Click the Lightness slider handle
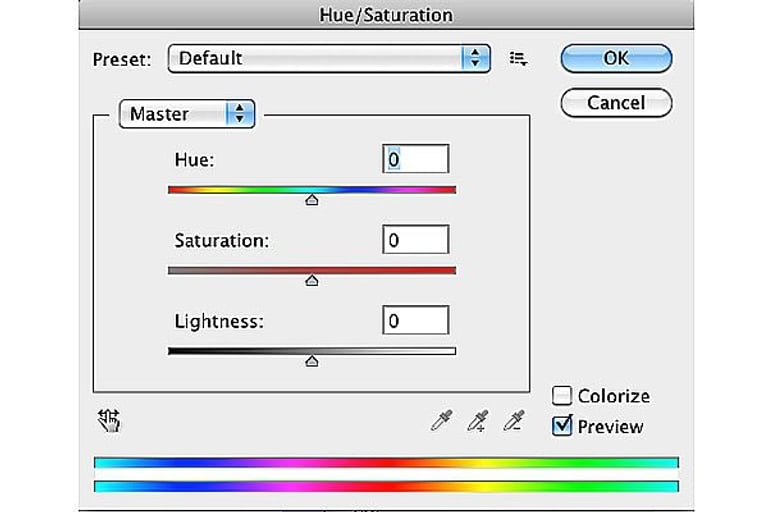The width and height of the screenshot is (768, 512). (x=312, y=362)
